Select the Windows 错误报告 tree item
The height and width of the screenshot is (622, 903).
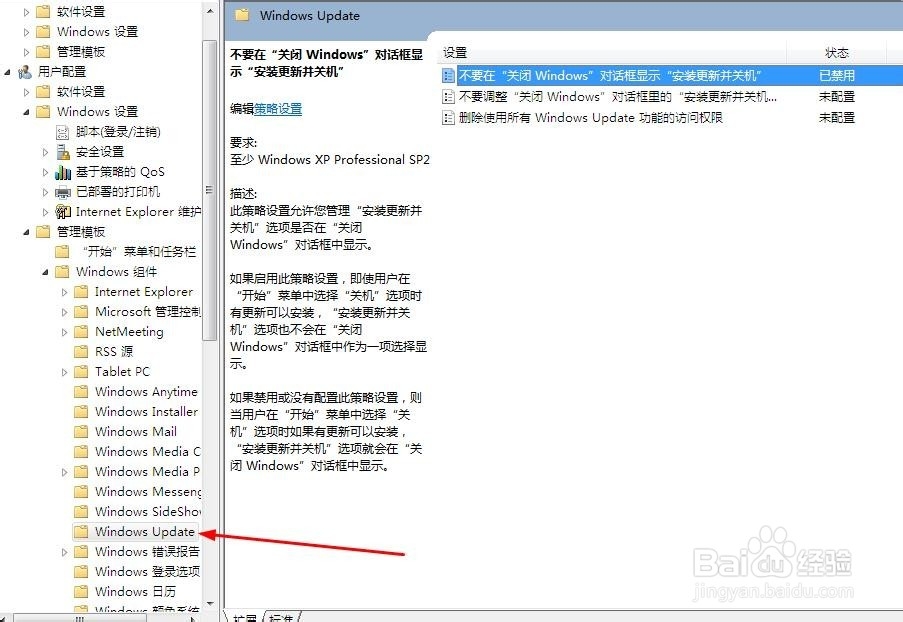147,552
